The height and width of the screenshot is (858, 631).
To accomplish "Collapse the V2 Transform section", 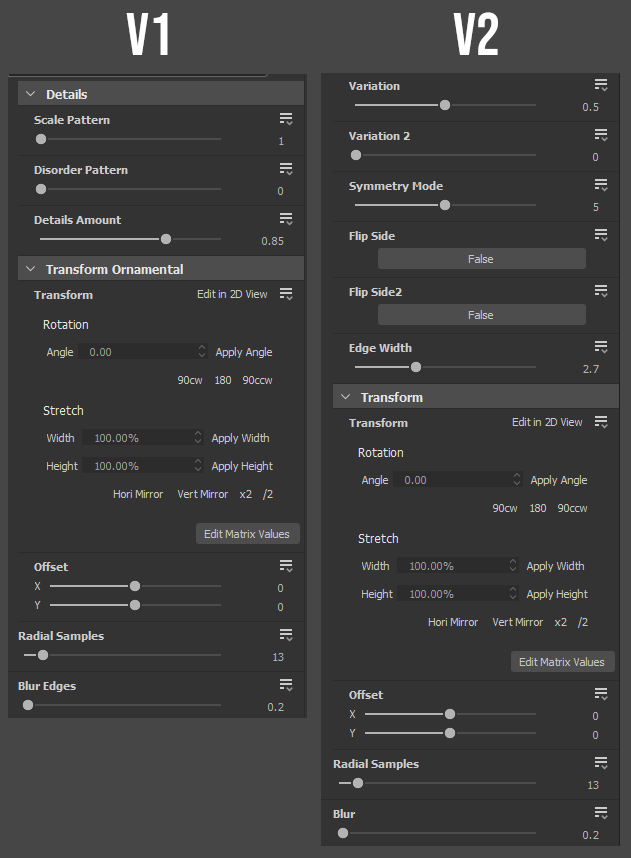I will 344,397.
